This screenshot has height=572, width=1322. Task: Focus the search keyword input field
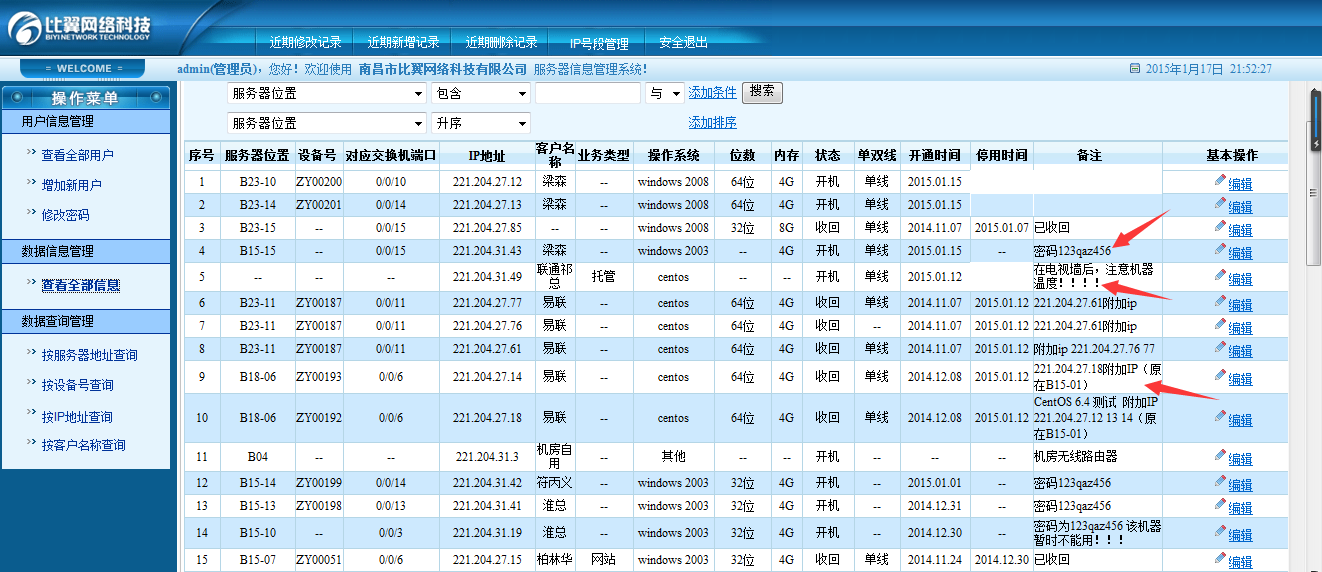(588, 93)
